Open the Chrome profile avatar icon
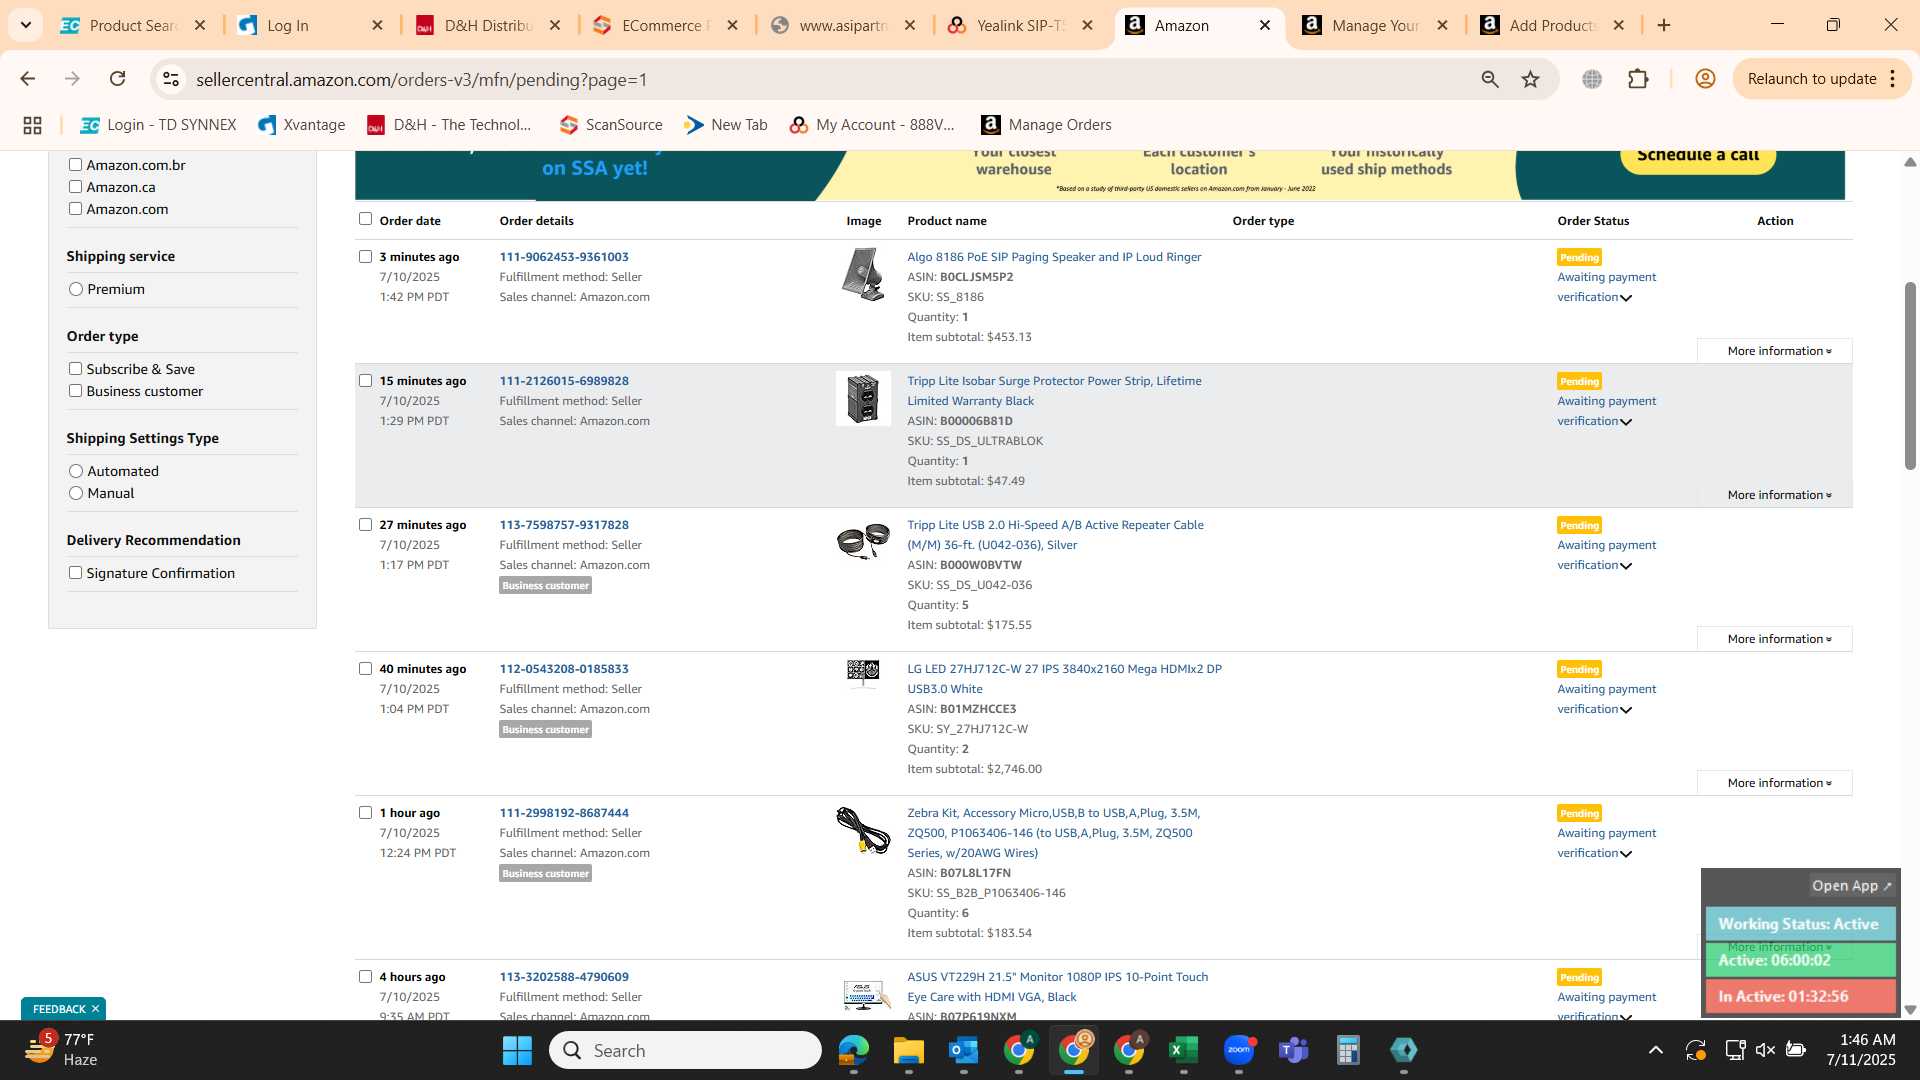Viewport: 1920px width, 1080px height. 1705,79
